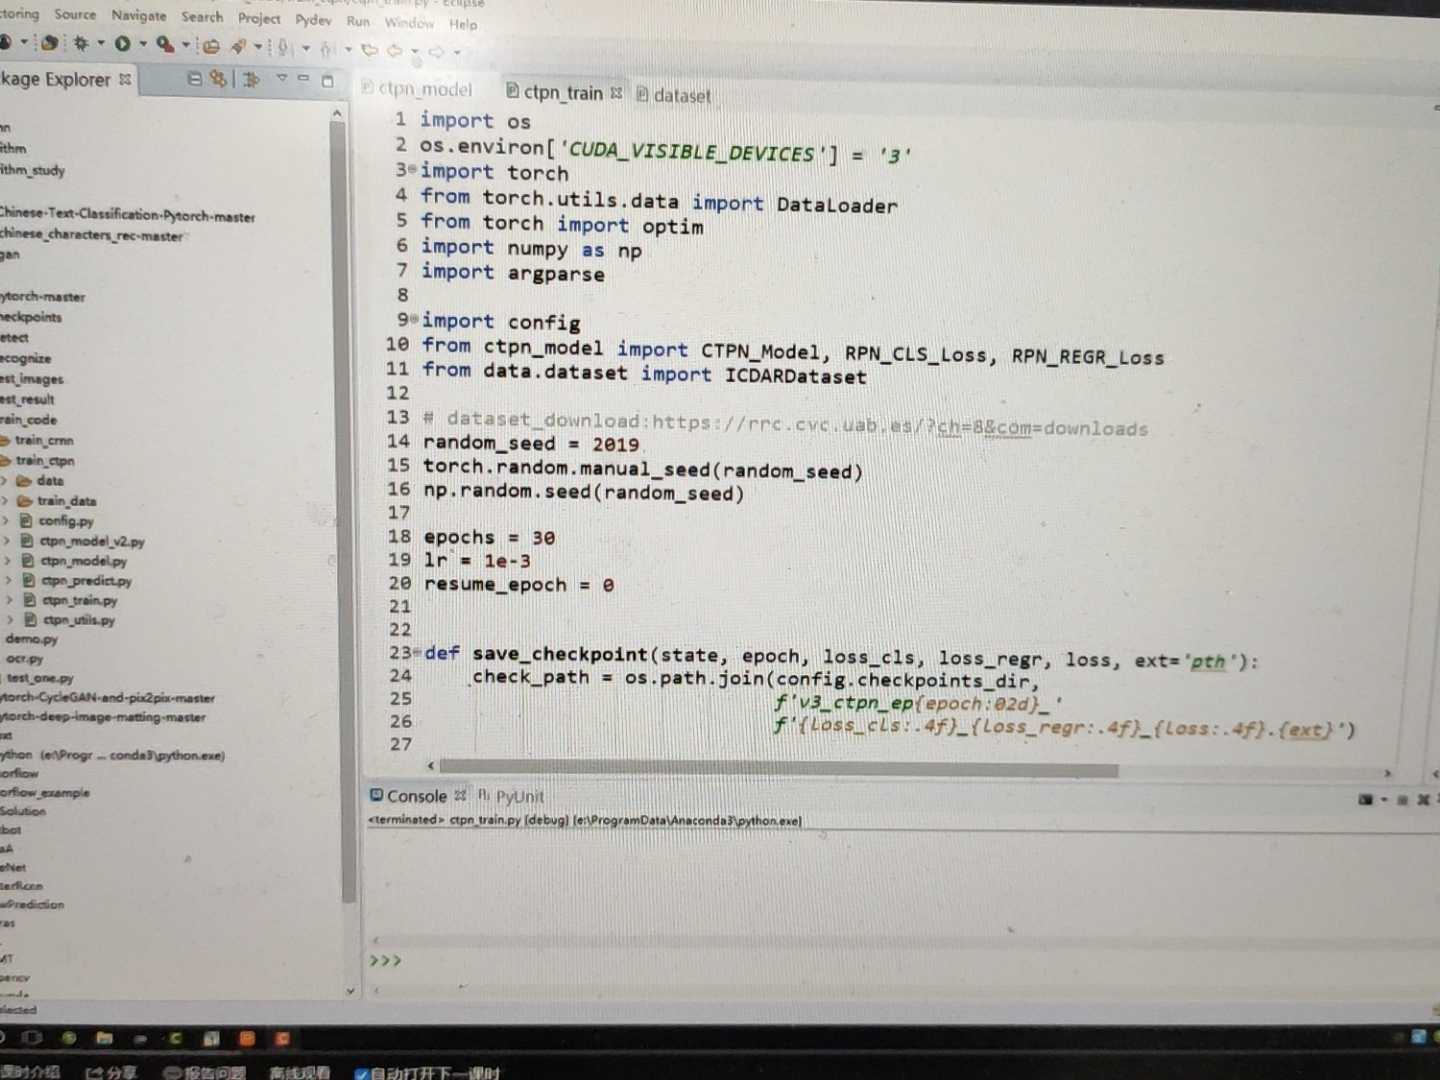Open the Run menu
The width and height of the screenshot is (1440, 1080).
358,21
